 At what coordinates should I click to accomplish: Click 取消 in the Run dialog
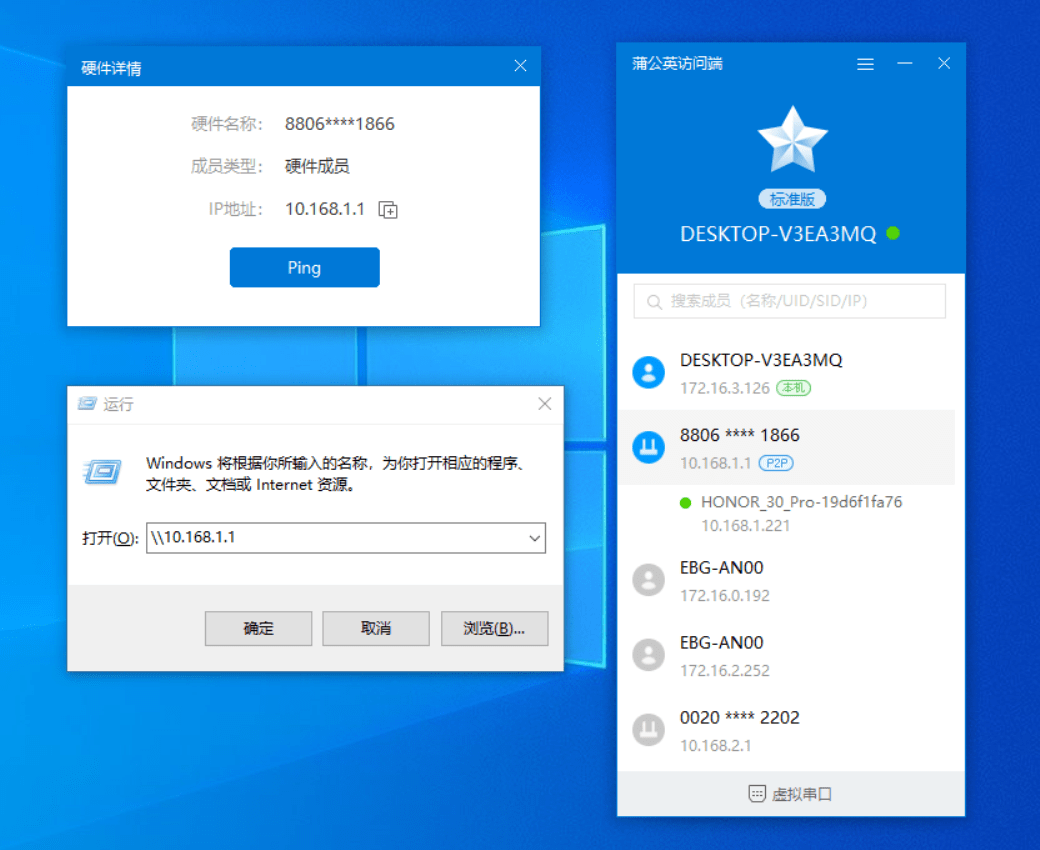(376, 628)
